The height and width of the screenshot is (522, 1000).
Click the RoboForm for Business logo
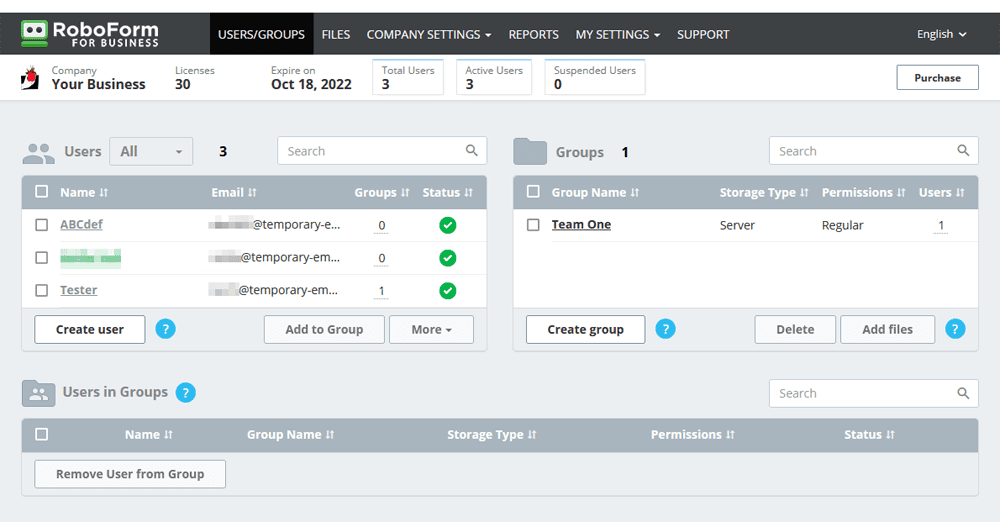pos(89,34)
